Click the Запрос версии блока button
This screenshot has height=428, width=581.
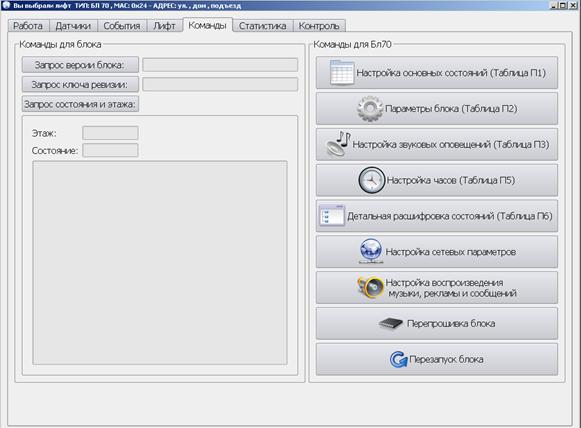pos(80,65)
